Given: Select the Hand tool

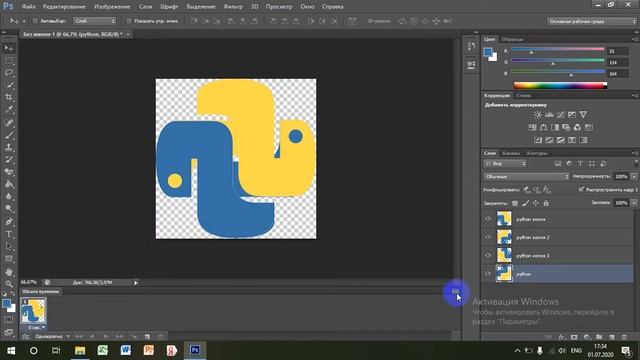Looking at the screenshot, I should [9, 272].
